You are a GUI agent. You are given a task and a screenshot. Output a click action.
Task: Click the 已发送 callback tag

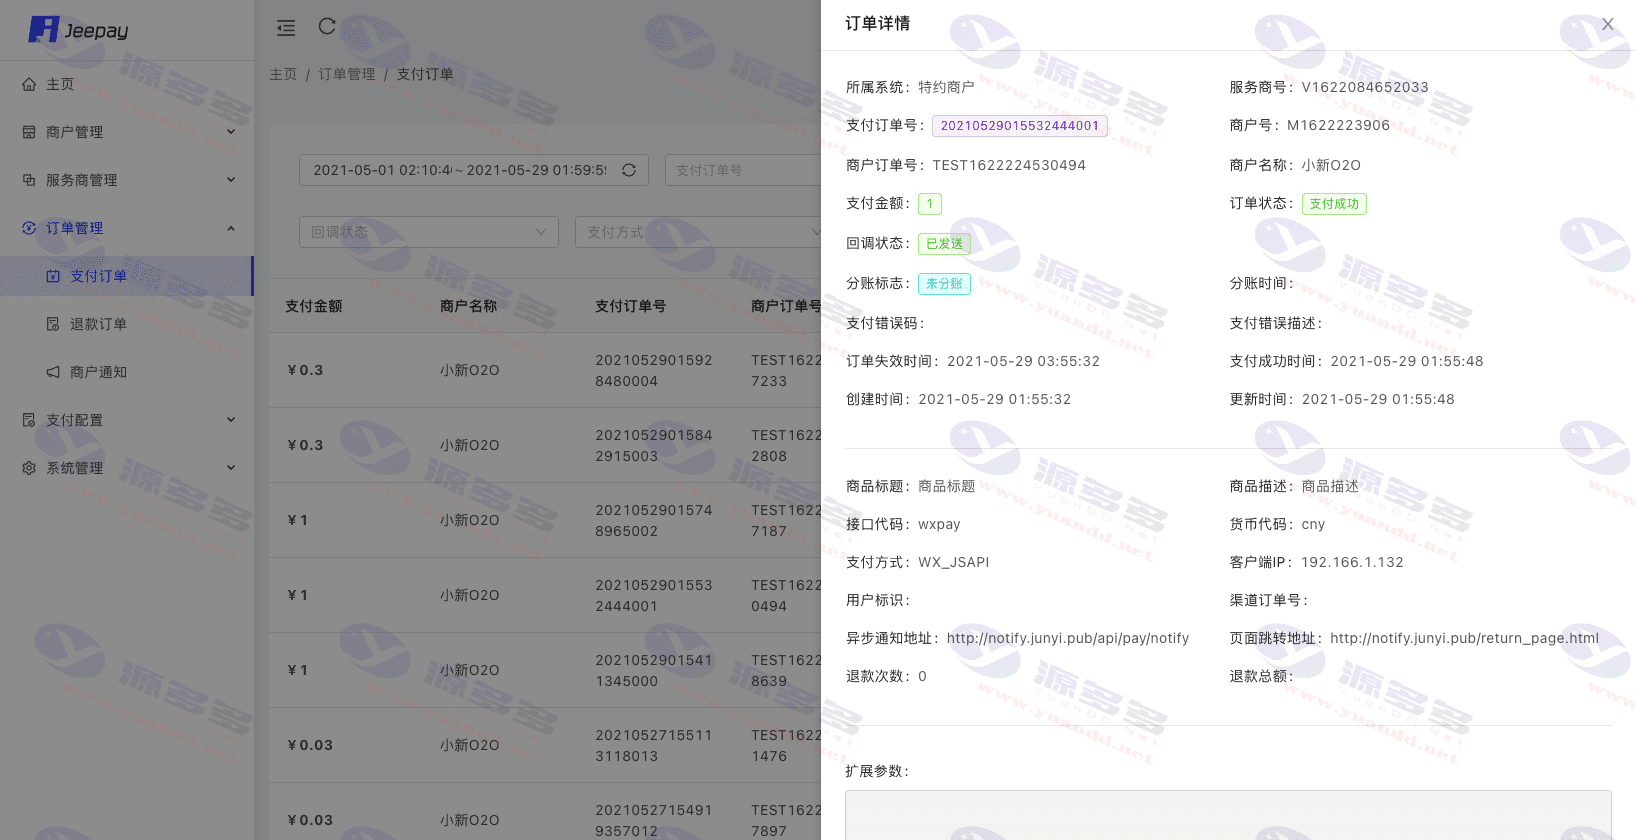point(944,244)
